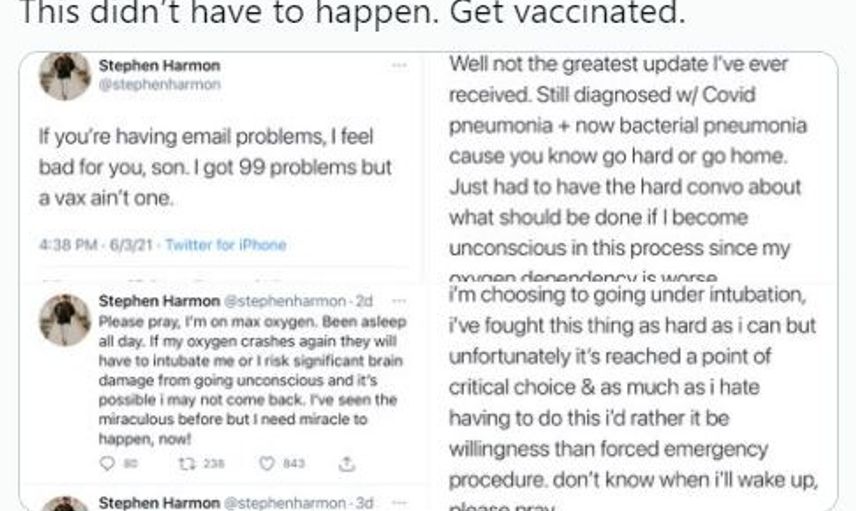The image size is (856, 511).
Task: Open the three-dot menu on the 2d tweet
Action: (x=399, y=301)
